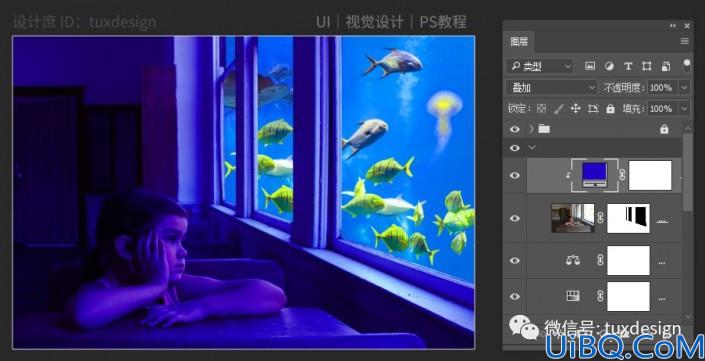Hide the gradient map adjustment layer
Viewport: 705px width, 361px height.
pyautogui.click(x=515, y=296)
